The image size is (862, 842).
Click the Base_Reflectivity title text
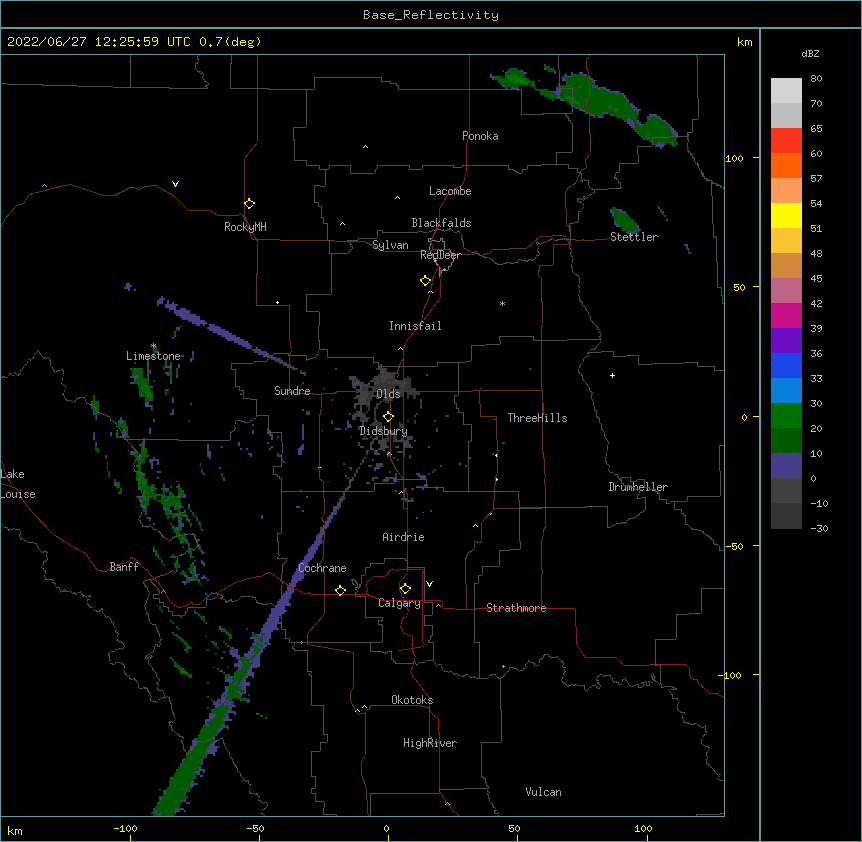tap(430, 15)
